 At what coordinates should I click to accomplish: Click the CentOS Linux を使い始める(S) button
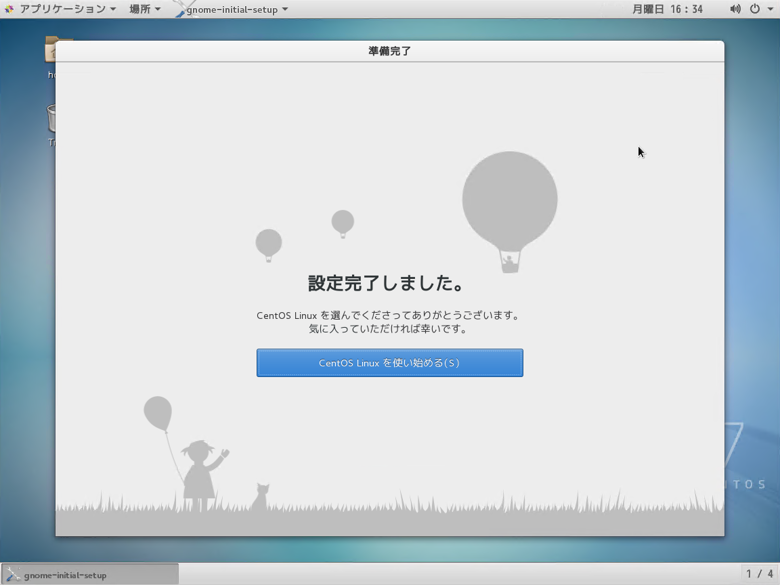point(390,363)
